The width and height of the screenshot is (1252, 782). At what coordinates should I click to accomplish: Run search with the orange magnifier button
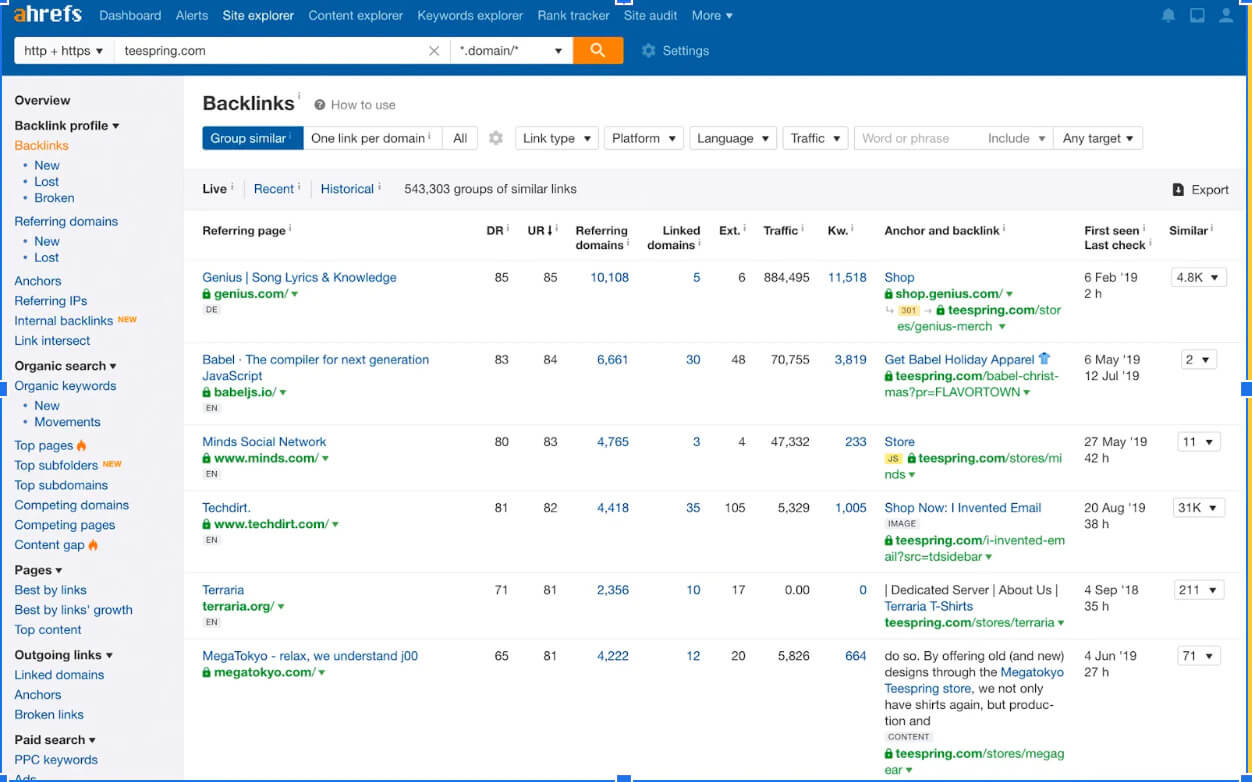598,50
